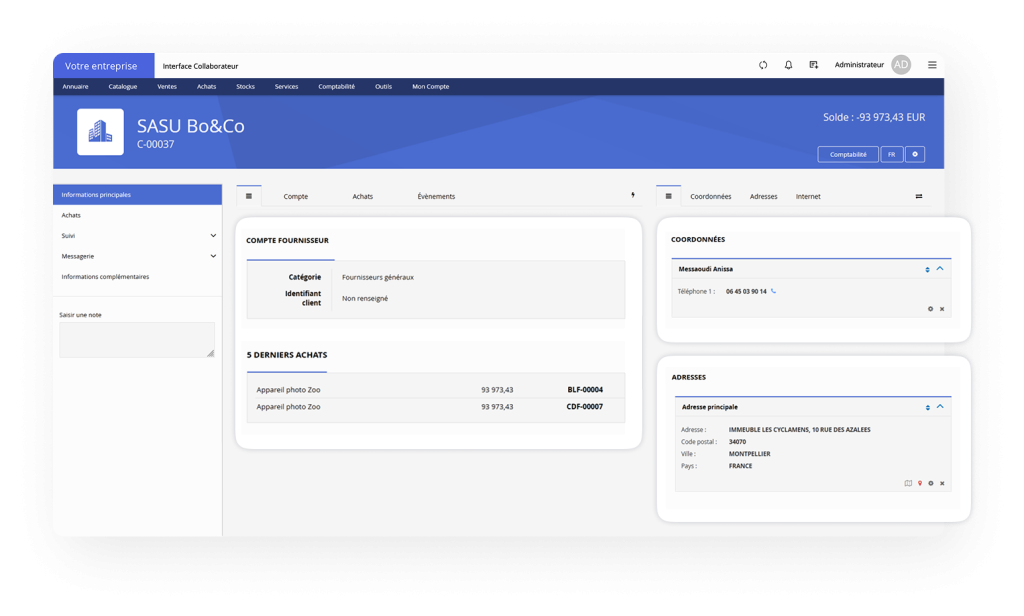1024x616 pixels.
Task: Click the refresh sync icon in header
Action: [763, 65]
